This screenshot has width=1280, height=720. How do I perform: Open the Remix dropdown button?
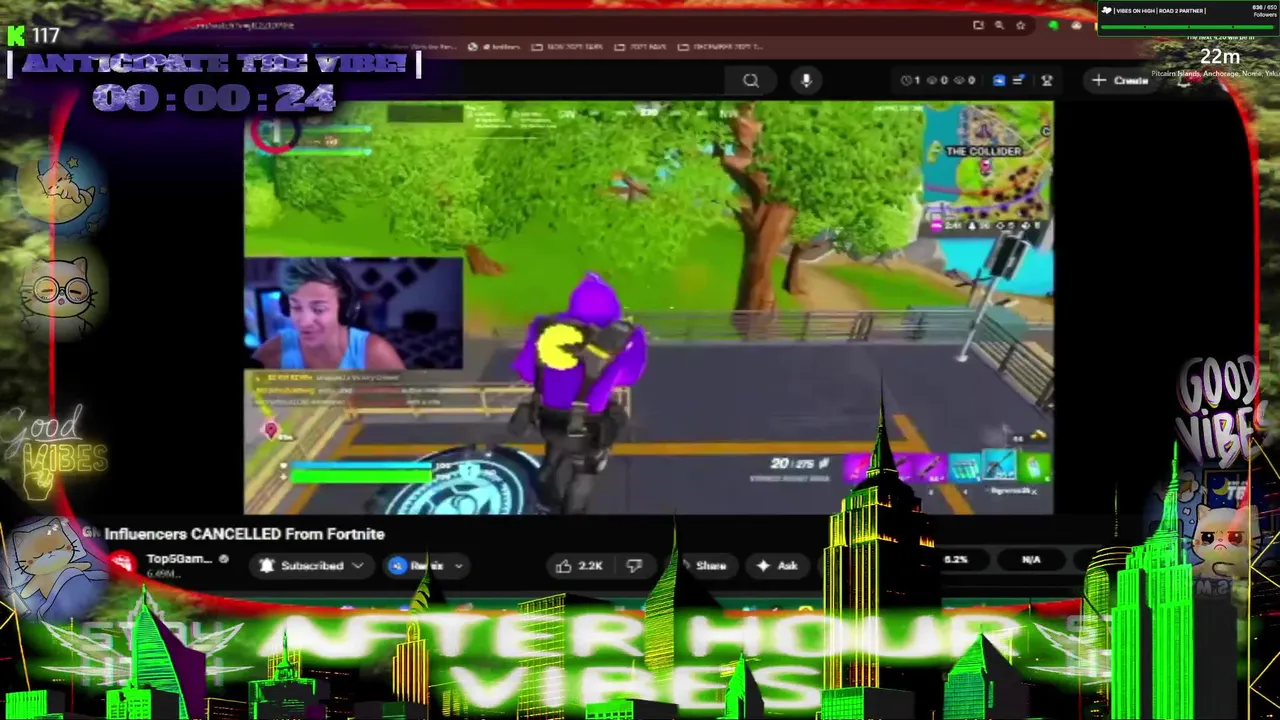pyautogui.click(x=427, y=566)
